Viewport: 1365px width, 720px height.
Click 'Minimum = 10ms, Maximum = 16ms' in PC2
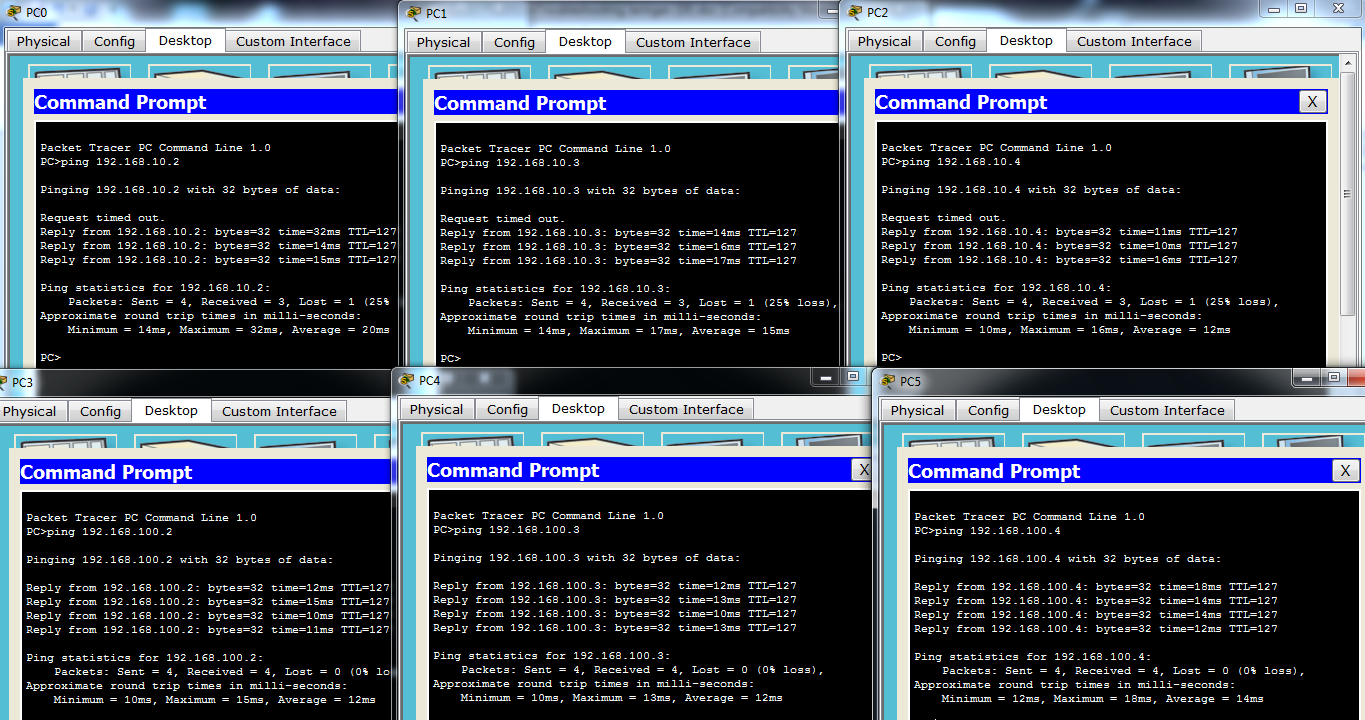pos(1070,330)
